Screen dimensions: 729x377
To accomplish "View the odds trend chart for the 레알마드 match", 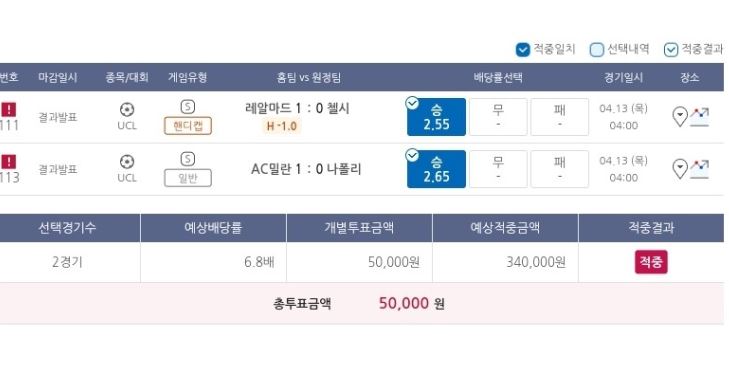I will click(x=699, y=117).
